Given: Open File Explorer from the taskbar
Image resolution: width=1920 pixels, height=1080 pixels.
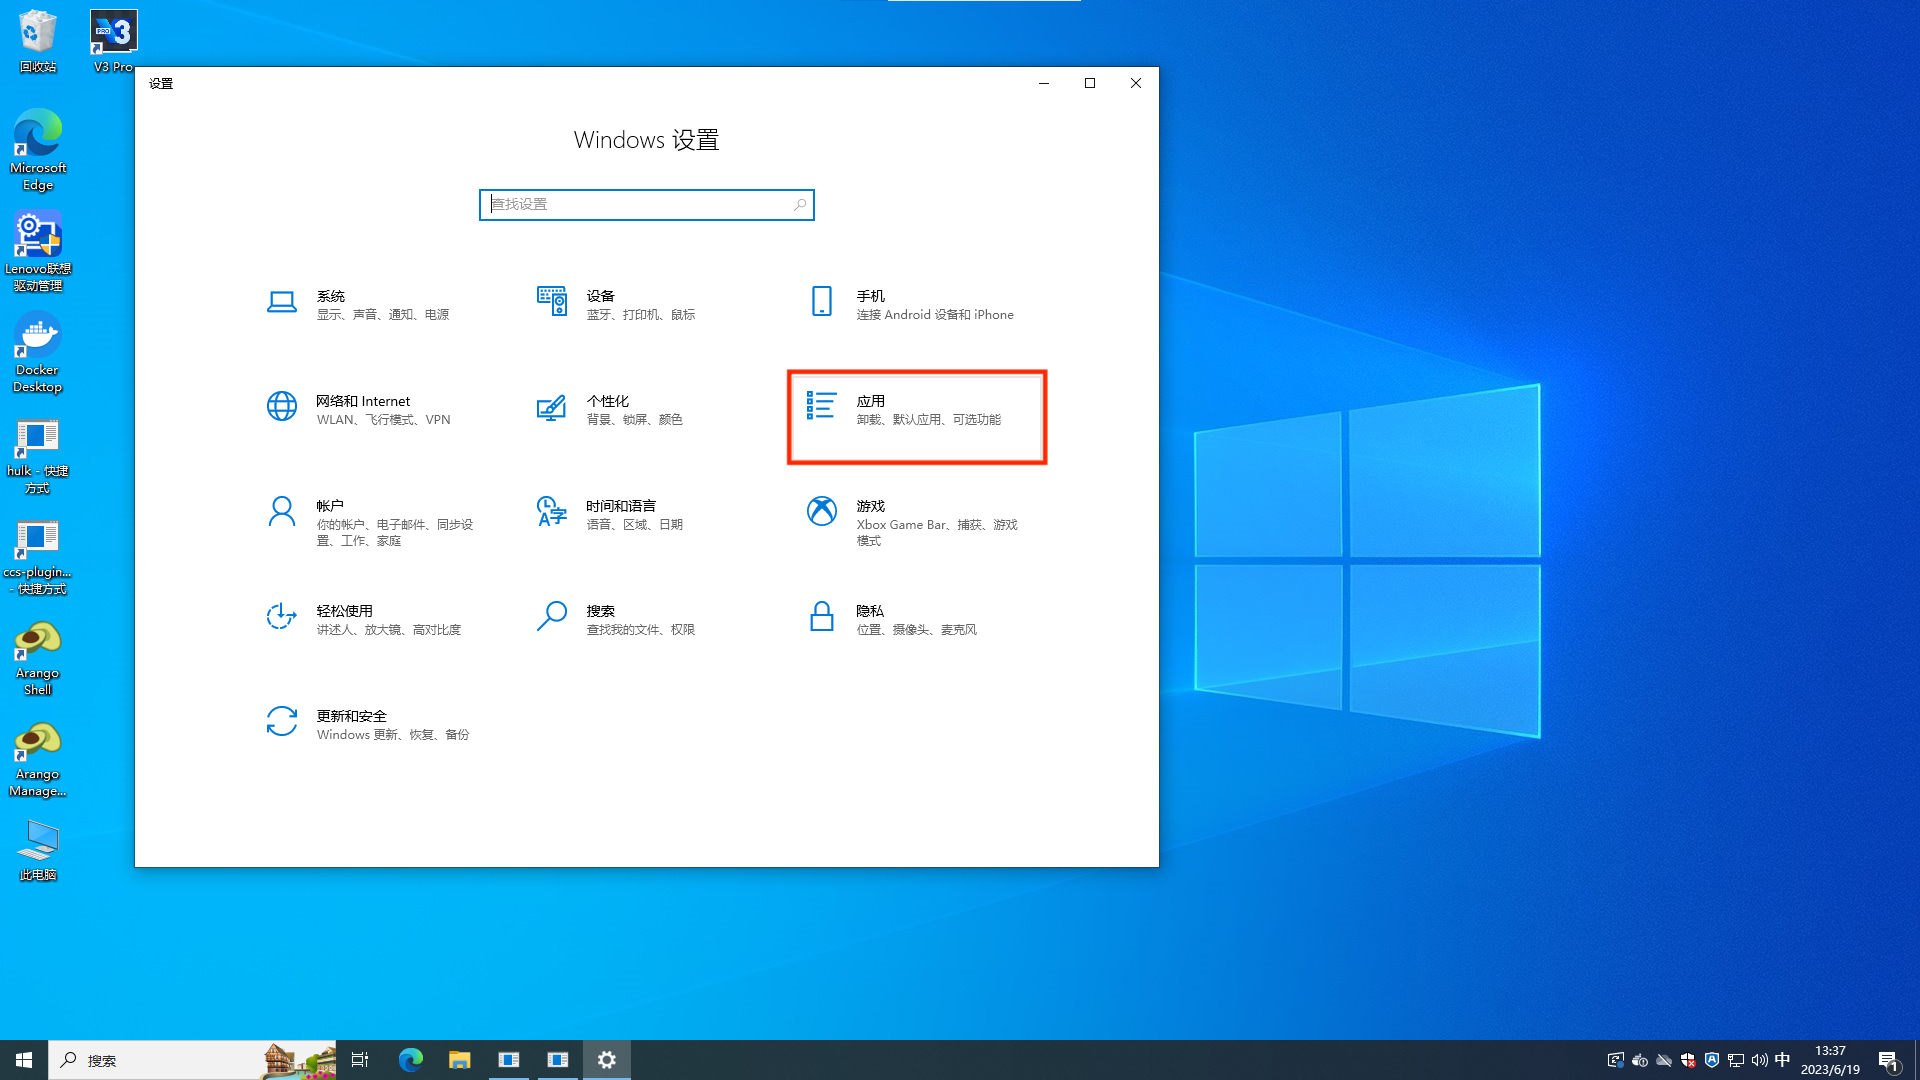Looking at the screenshot, I should 459,1060.
